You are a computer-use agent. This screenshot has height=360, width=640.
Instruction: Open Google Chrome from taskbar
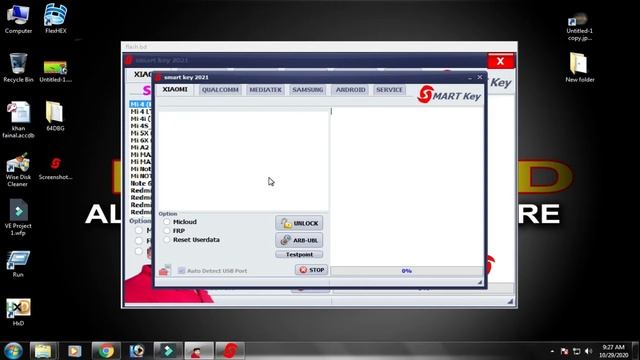click(106, 351)
